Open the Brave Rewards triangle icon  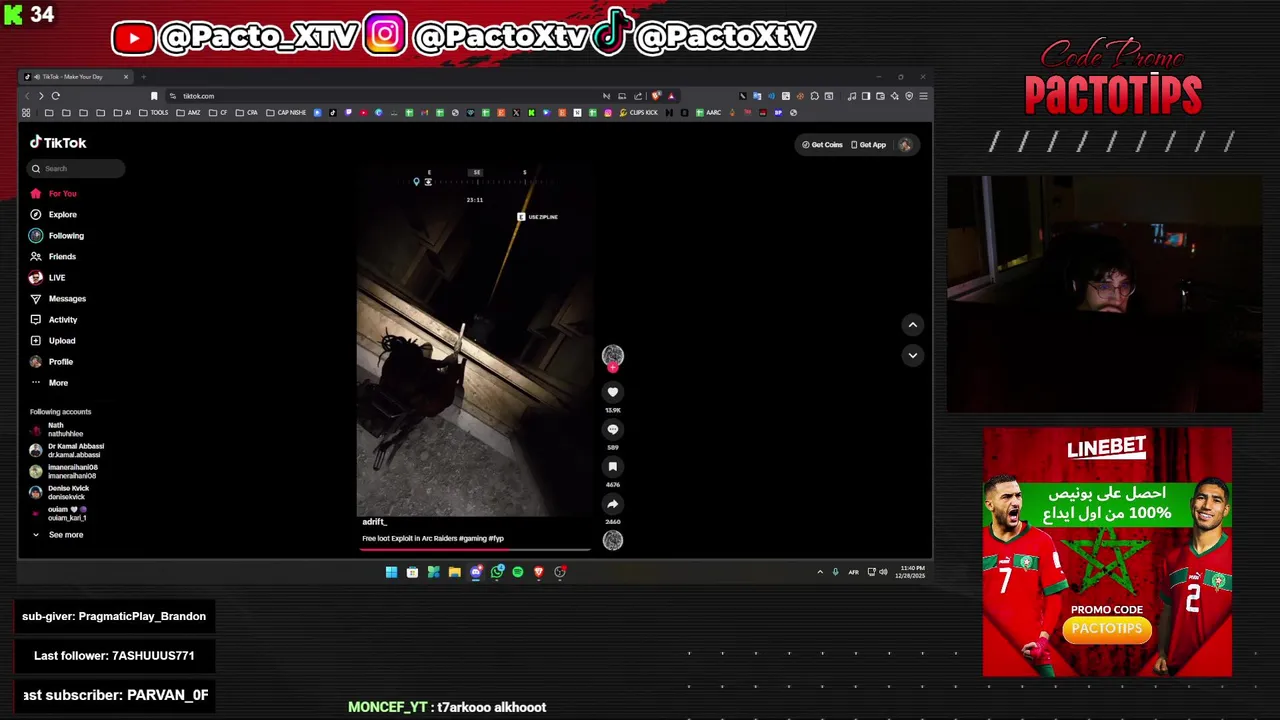pos(671,96)
